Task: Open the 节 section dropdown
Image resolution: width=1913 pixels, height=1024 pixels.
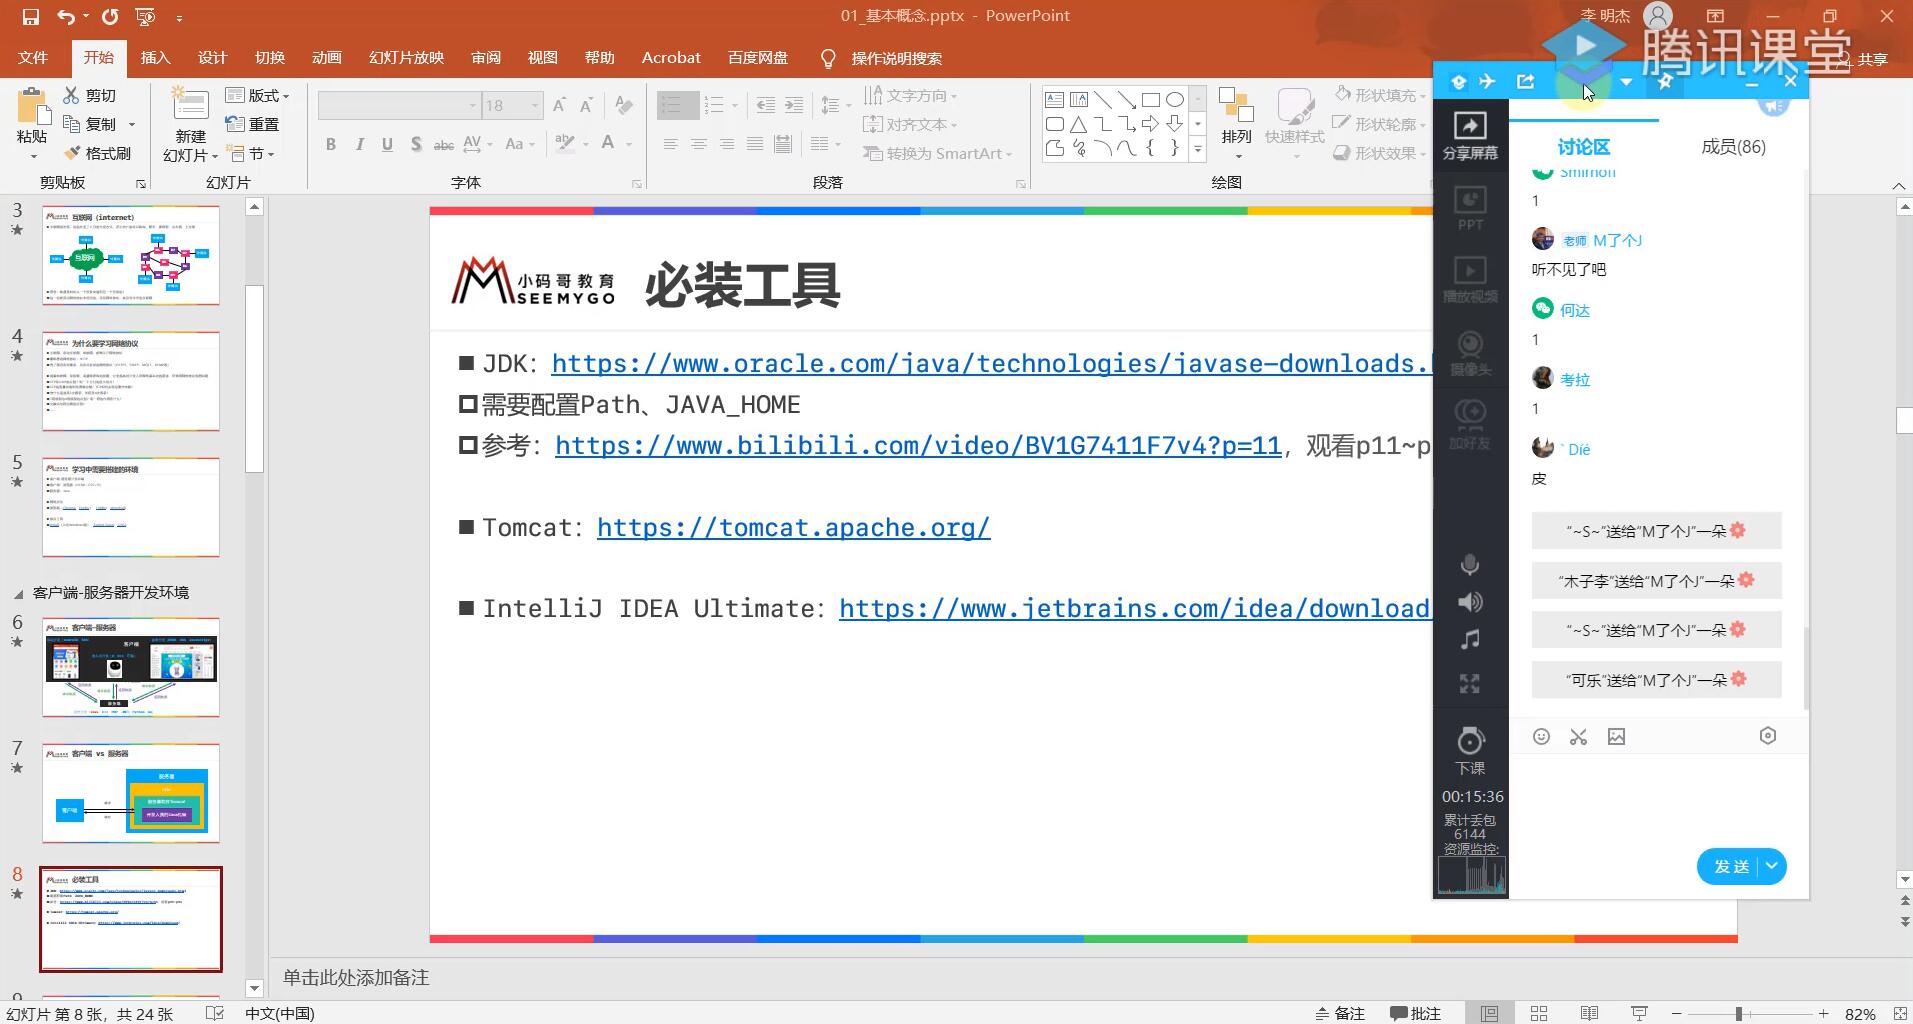Action: click(250, 153)
